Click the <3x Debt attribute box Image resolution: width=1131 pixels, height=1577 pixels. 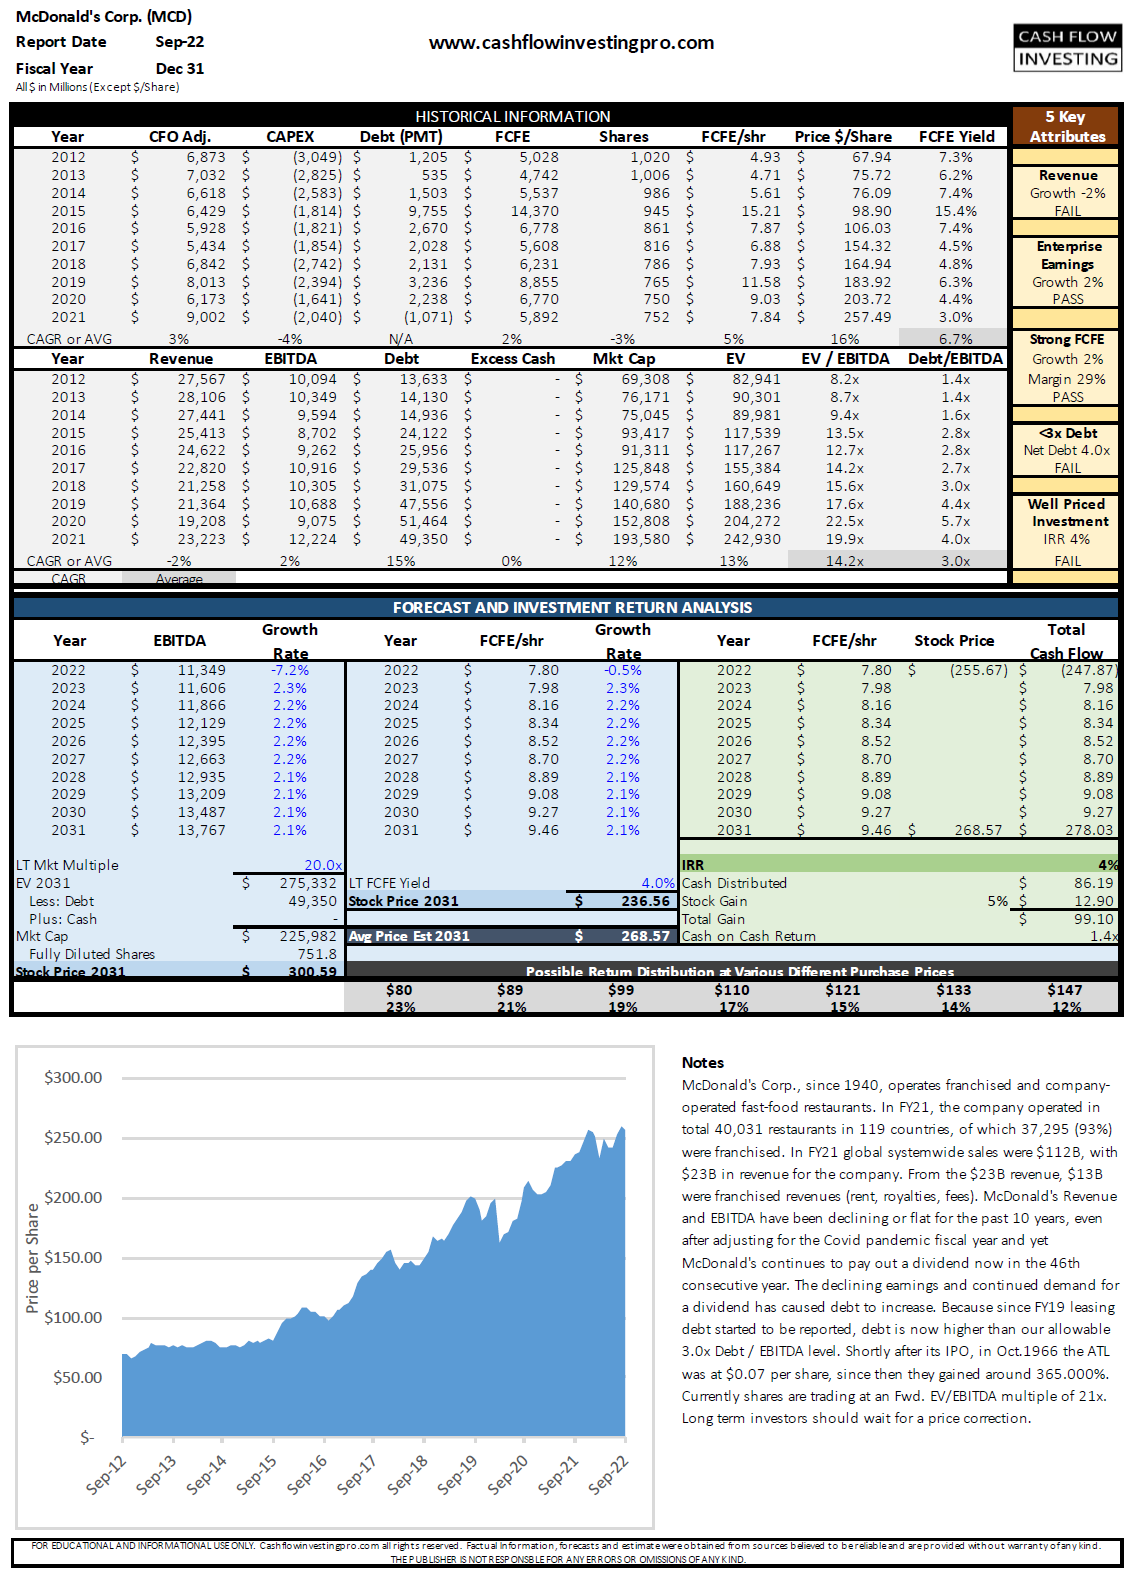tap(1066, 450)
